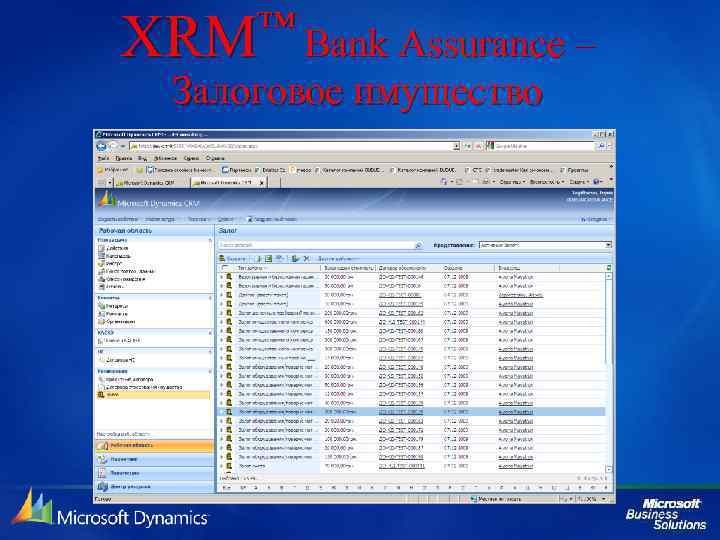Click the Маркетинг navigation button
Screen dimensions: 720x540
(x=154, y=459)
